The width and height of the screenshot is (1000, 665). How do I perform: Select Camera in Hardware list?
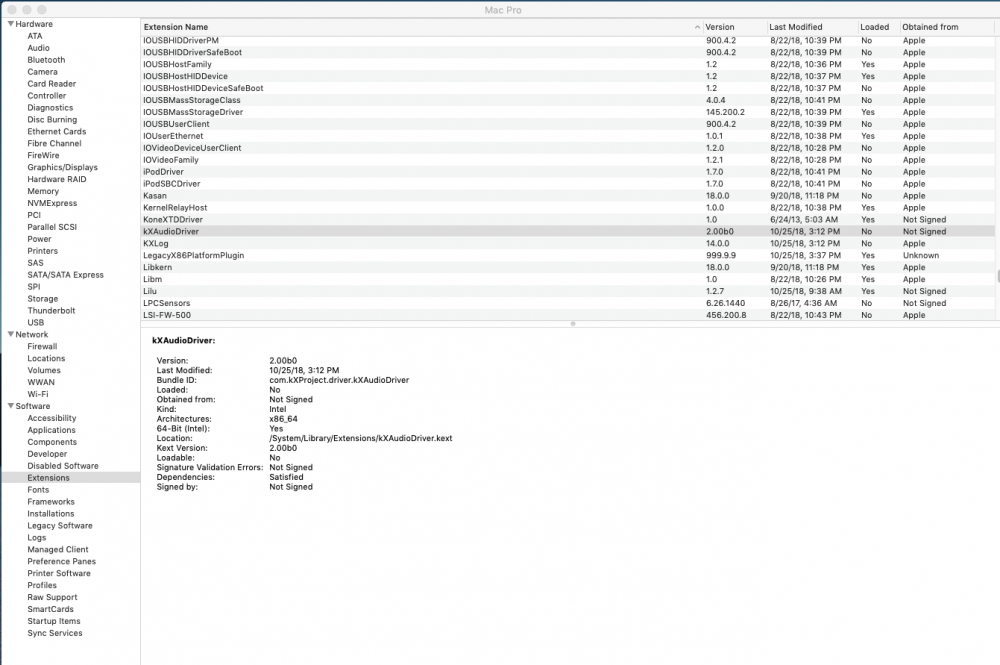(42, 71)
